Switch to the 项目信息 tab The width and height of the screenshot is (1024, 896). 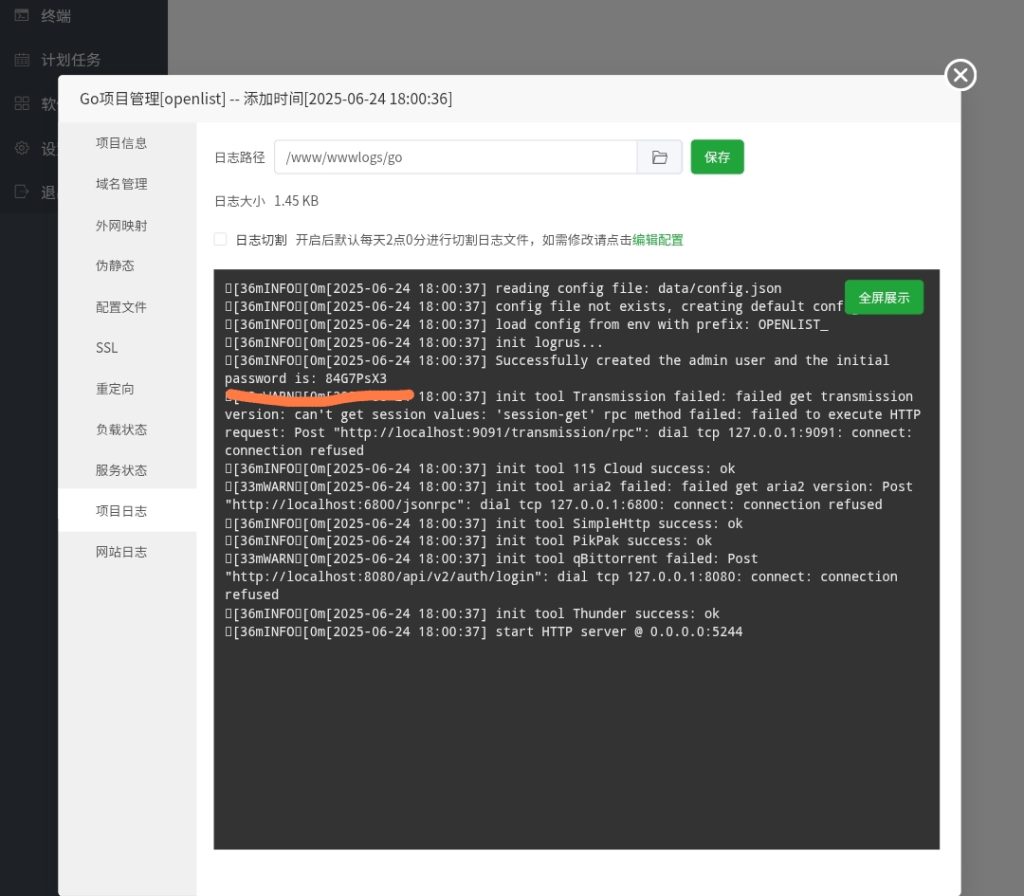[120, 143]
